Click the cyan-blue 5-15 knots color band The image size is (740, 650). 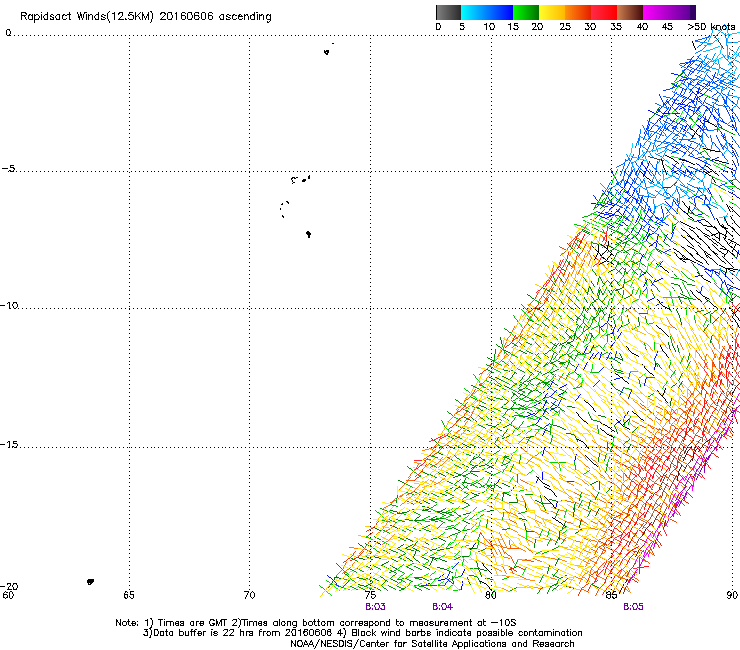click(487, 12)
